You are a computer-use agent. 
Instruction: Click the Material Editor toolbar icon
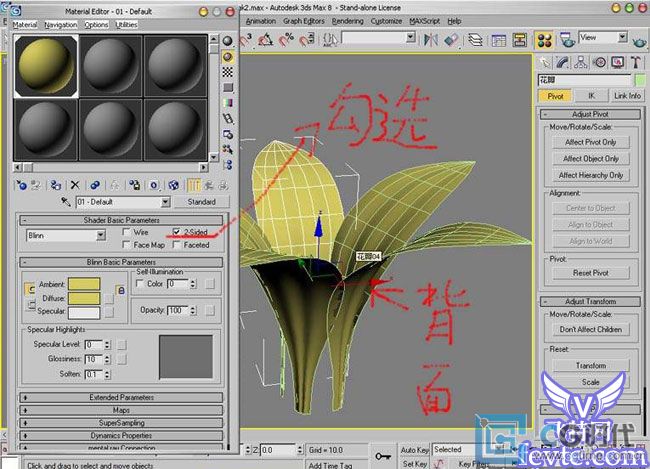544,40
